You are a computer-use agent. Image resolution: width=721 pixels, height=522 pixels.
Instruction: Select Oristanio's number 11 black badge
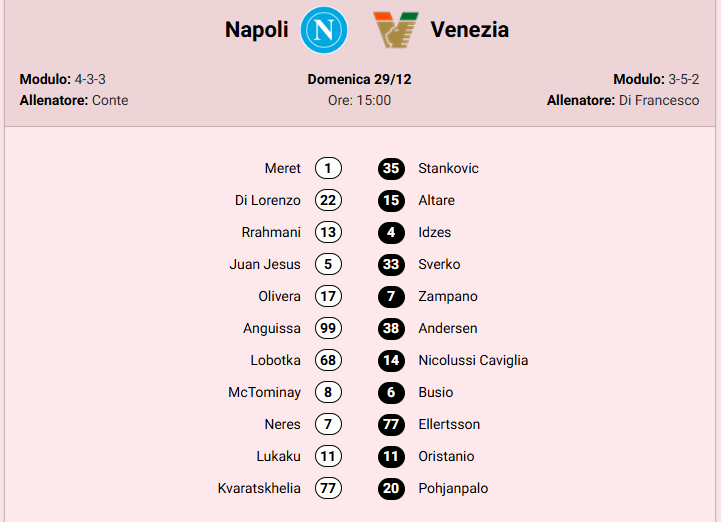click(391, 456)
